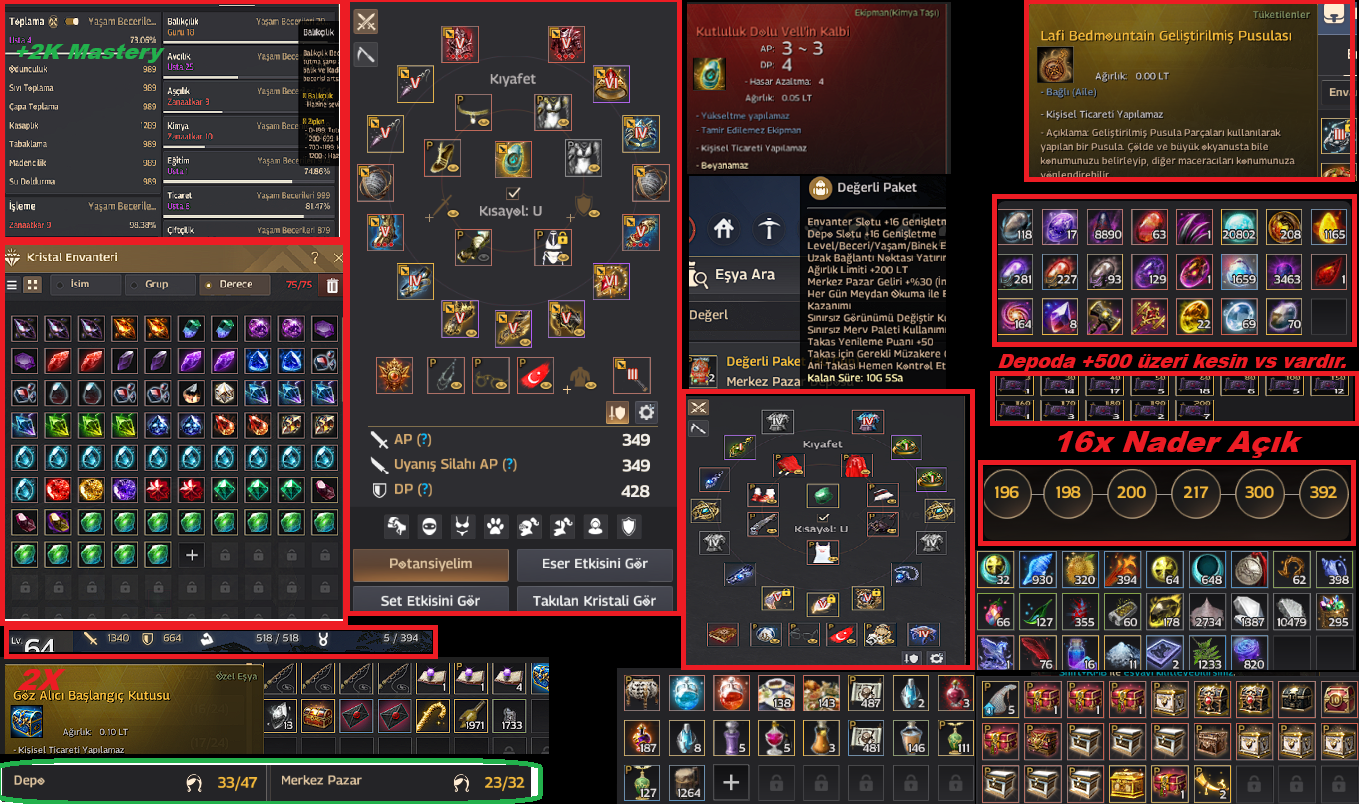Screen dimensions: 1359x804
Task: Toggle the checkbox above Kısayol: U
Action: point(513,192)
